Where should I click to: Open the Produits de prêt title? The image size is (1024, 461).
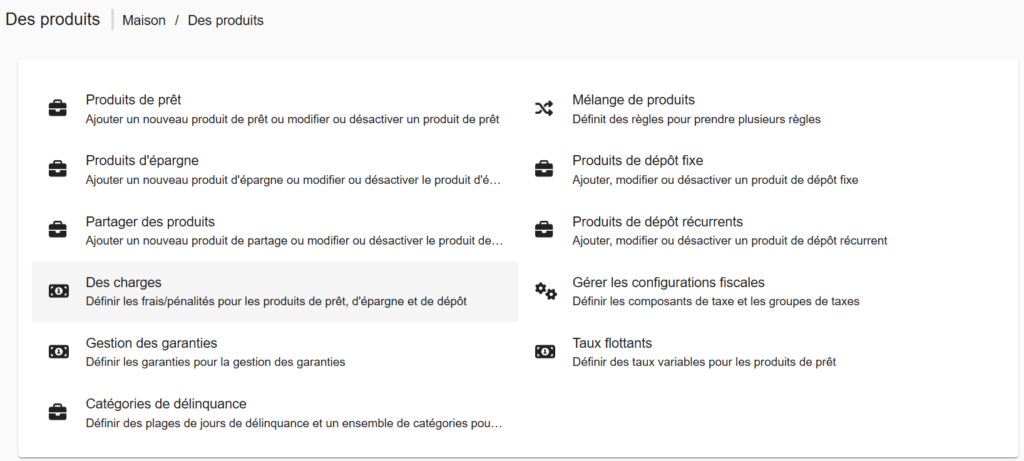pos(133,100)
